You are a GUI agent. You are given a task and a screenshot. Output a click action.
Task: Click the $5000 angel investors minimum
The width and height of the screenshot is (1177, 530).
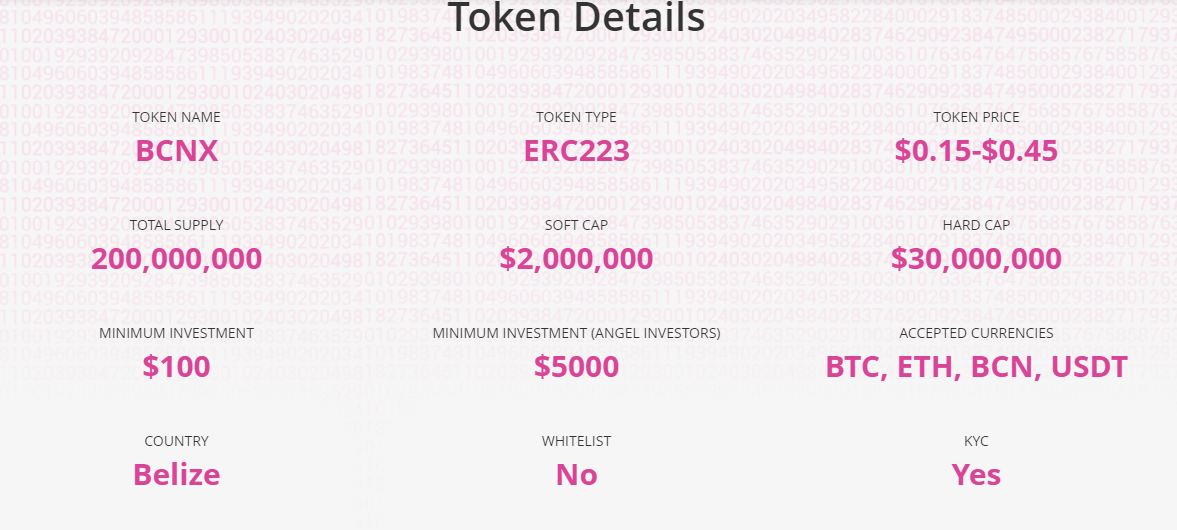pyautogui.click(x=576, y=367)
